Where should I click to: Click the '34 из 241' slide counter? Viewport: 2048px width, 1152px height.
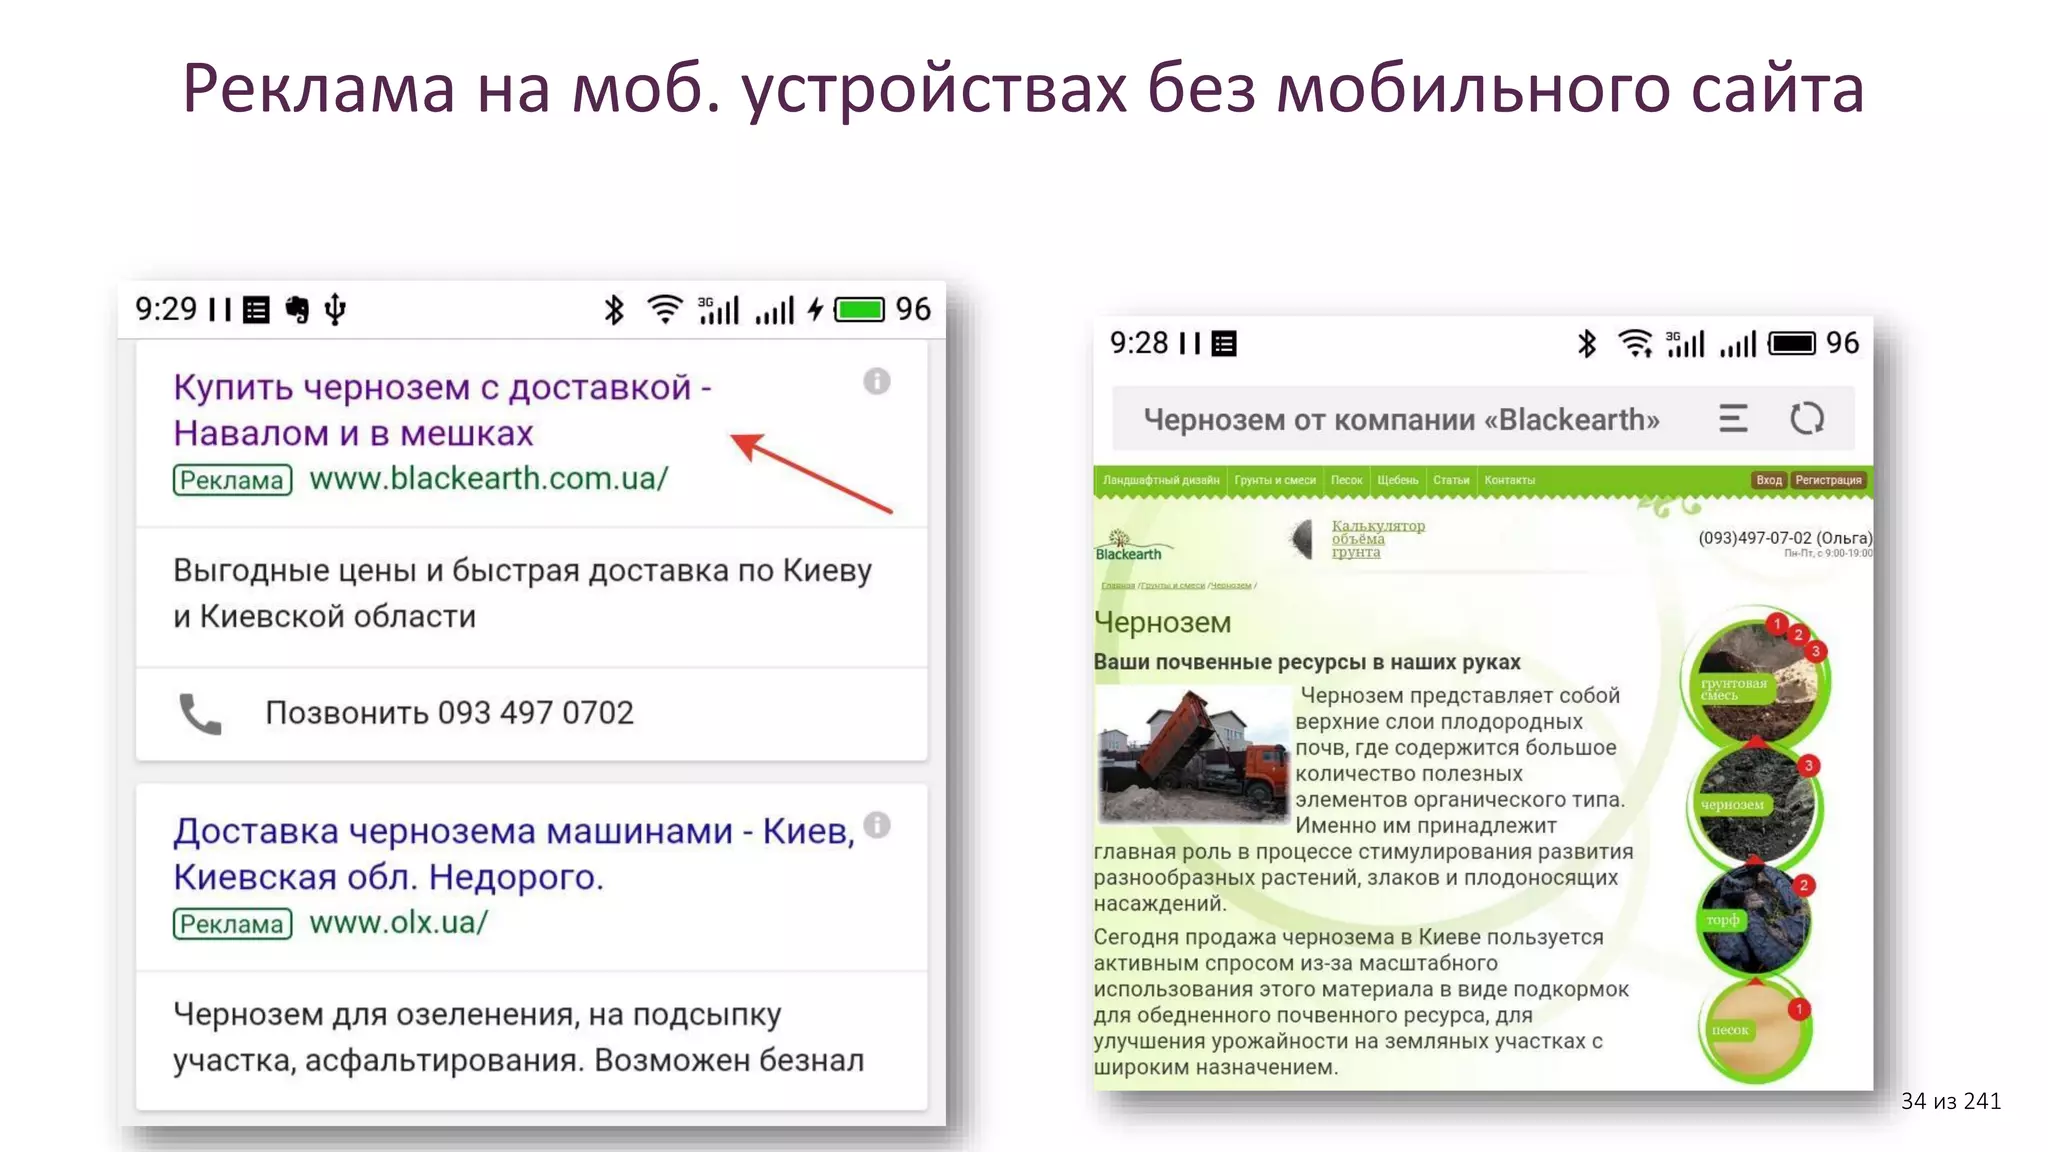(1951, 1101)
